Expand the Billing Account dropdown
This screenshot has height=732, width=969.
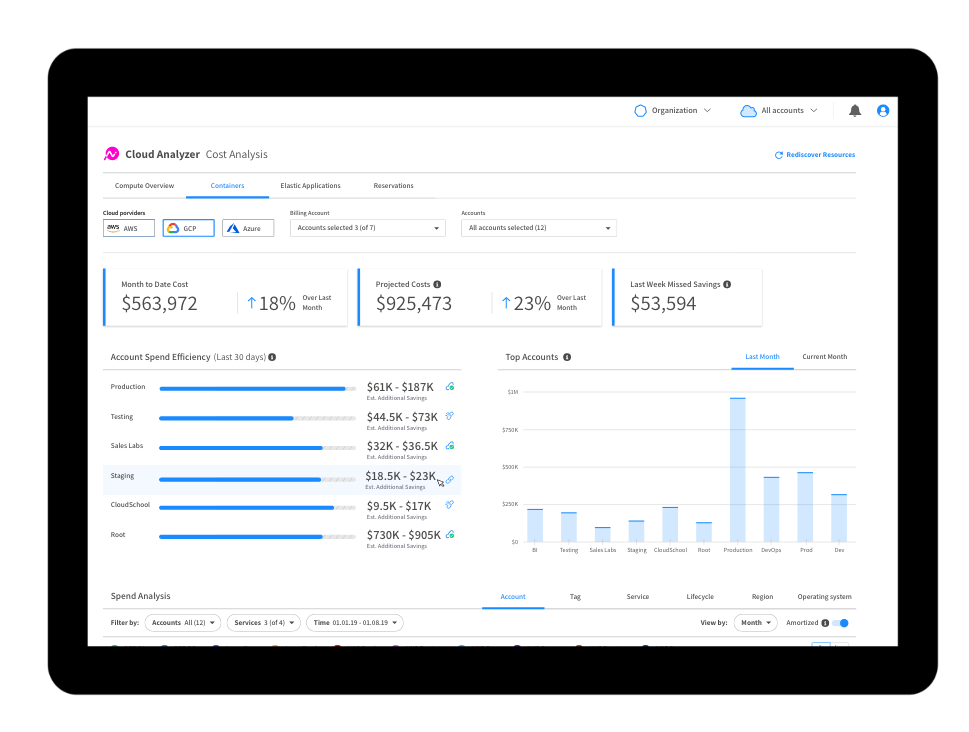(367, 228)
